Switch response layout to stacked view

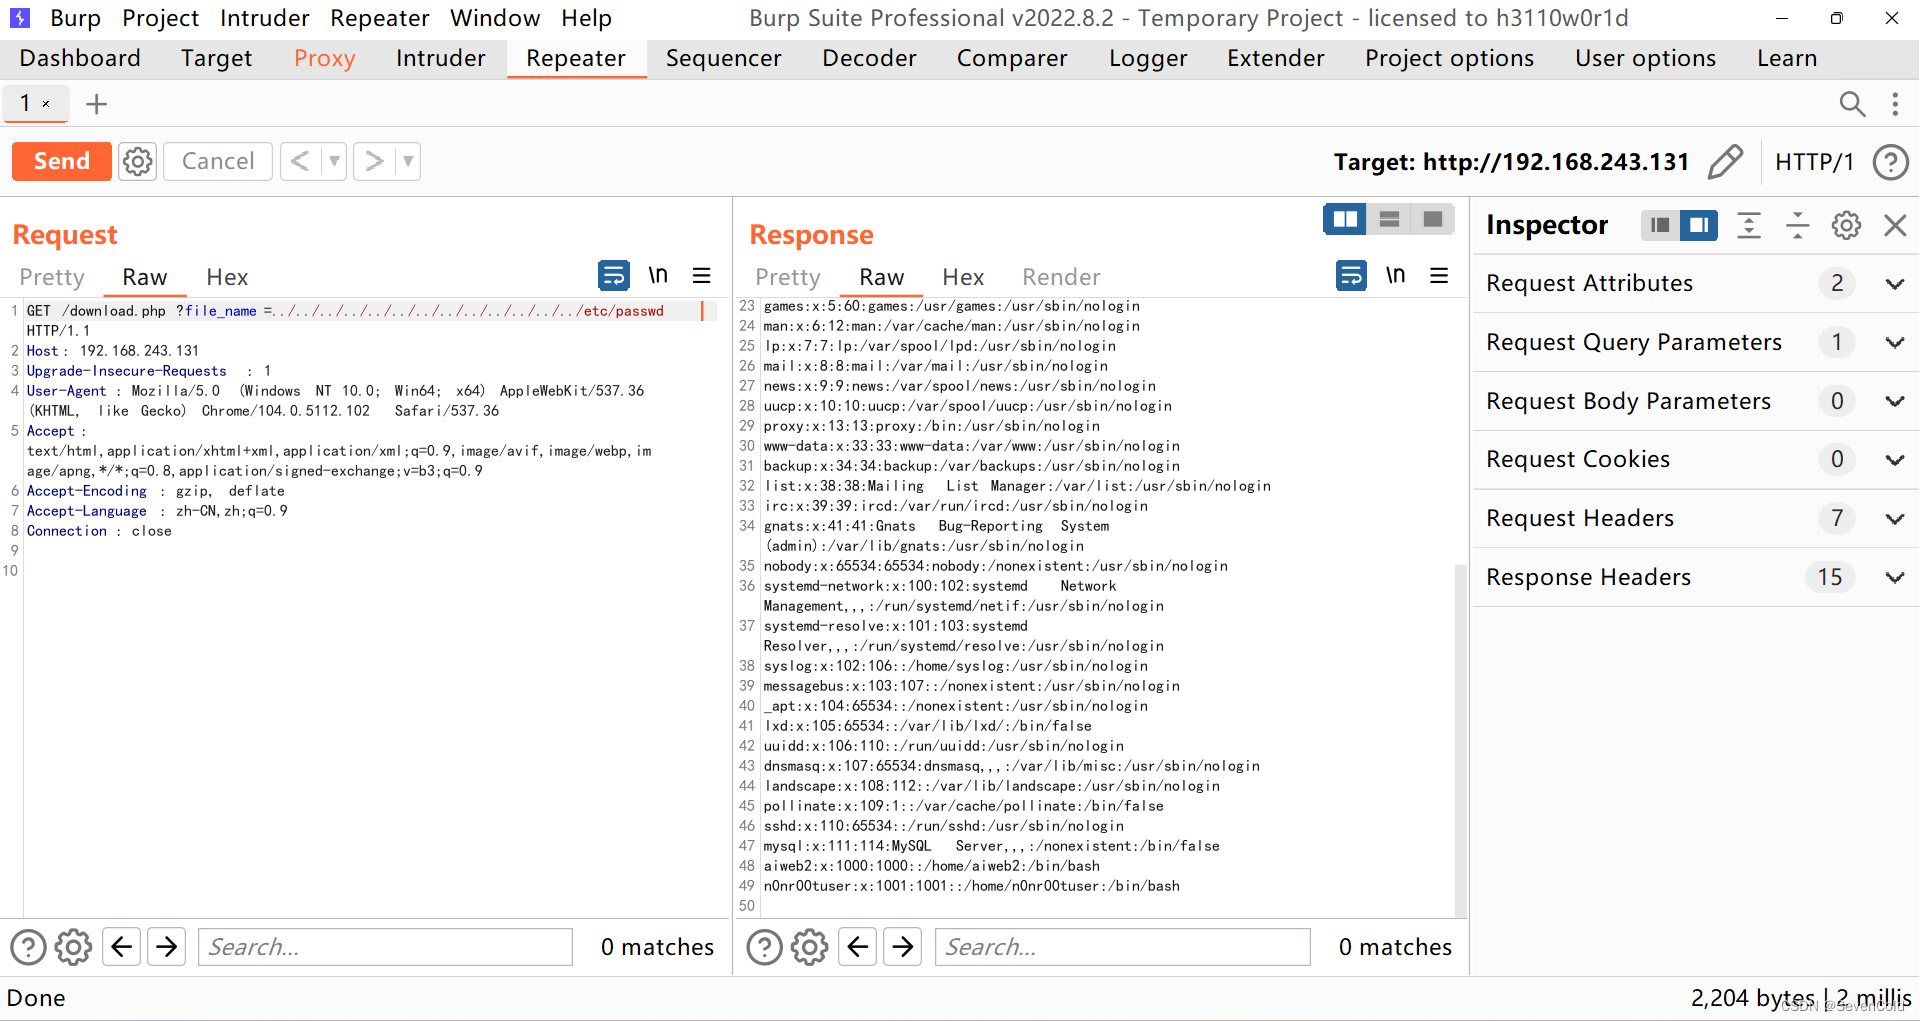tap(1388, 218)
